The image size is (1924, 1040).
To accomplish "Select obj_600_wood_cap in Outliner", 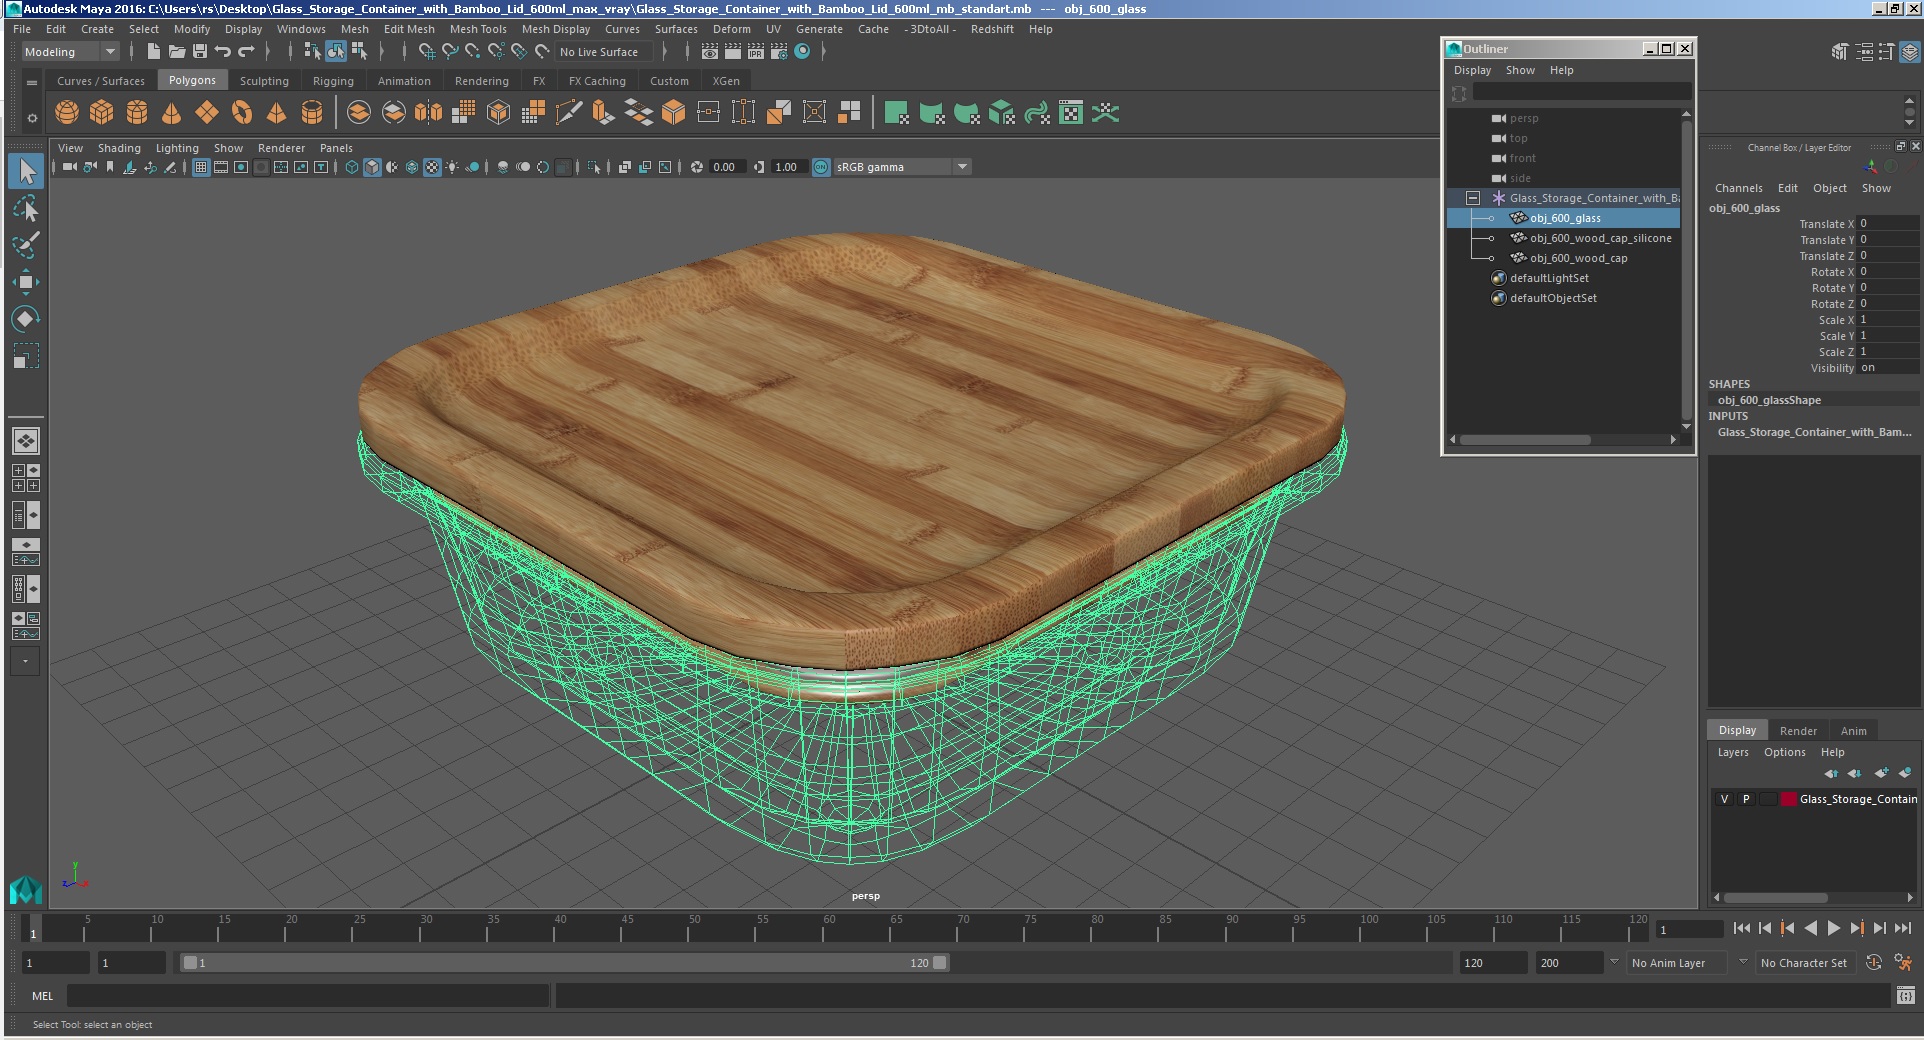I will click(1578, 258).
